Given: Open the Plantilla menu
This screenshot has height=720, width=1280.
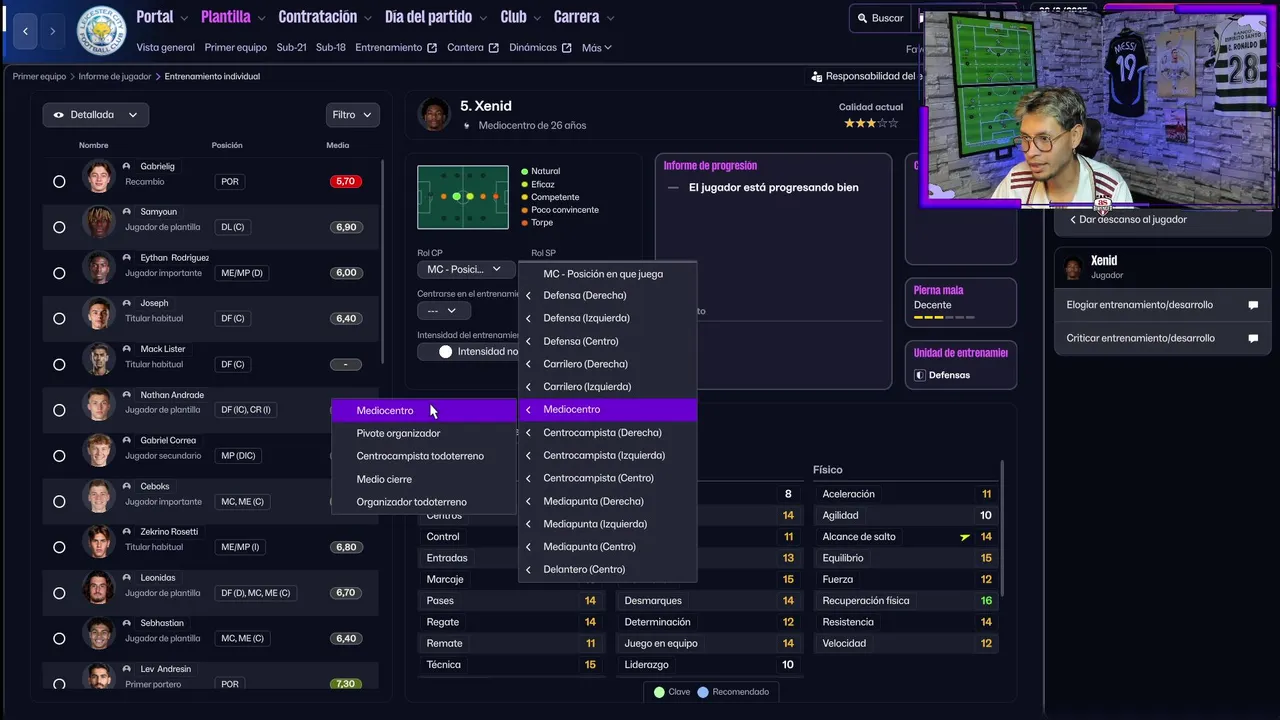Looking at the screenshot, I should (233, 17).
